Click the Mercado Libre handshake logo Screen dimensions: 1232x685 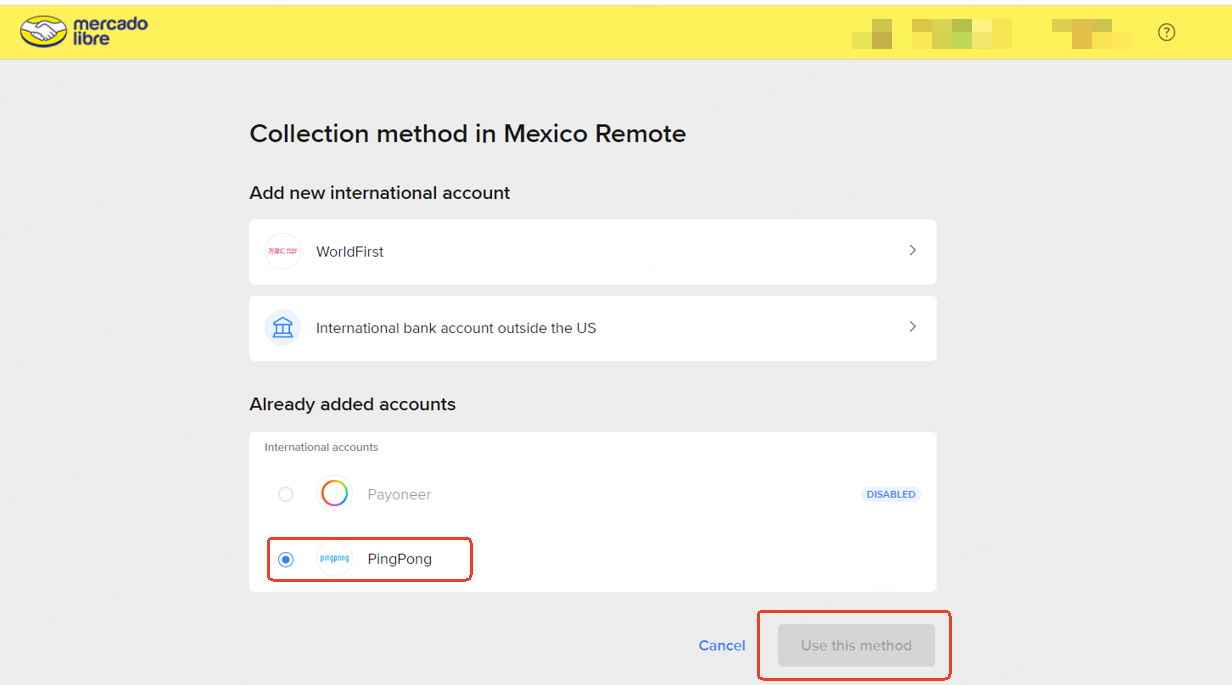point(44,32)
